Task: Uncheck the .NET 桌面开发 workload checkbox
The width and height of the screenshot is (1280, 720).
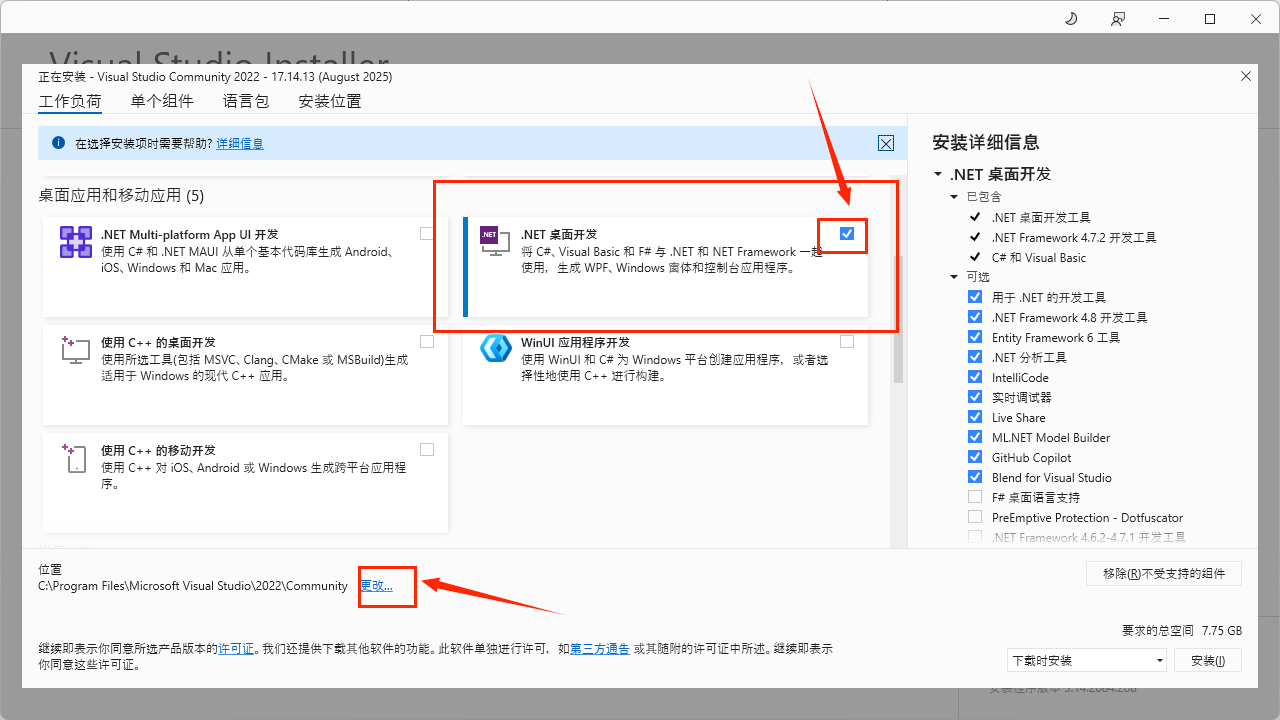Action: (x=847, y=233)
